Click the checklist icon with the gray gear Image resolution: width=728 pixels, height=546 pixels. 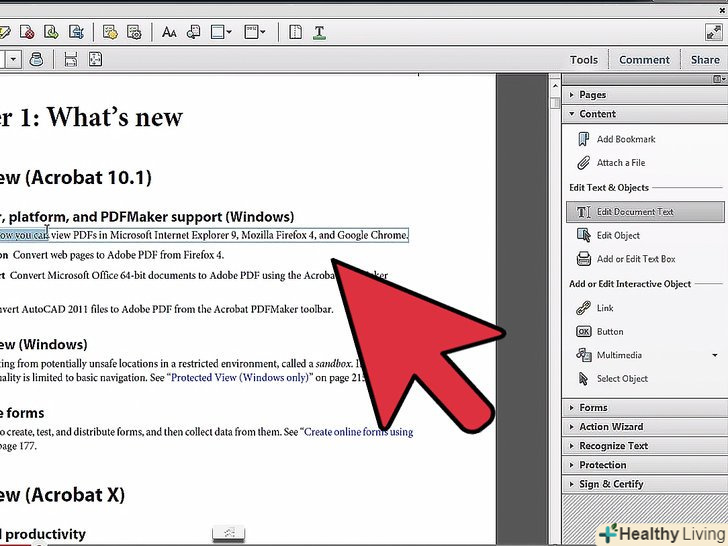click(134, 32)
